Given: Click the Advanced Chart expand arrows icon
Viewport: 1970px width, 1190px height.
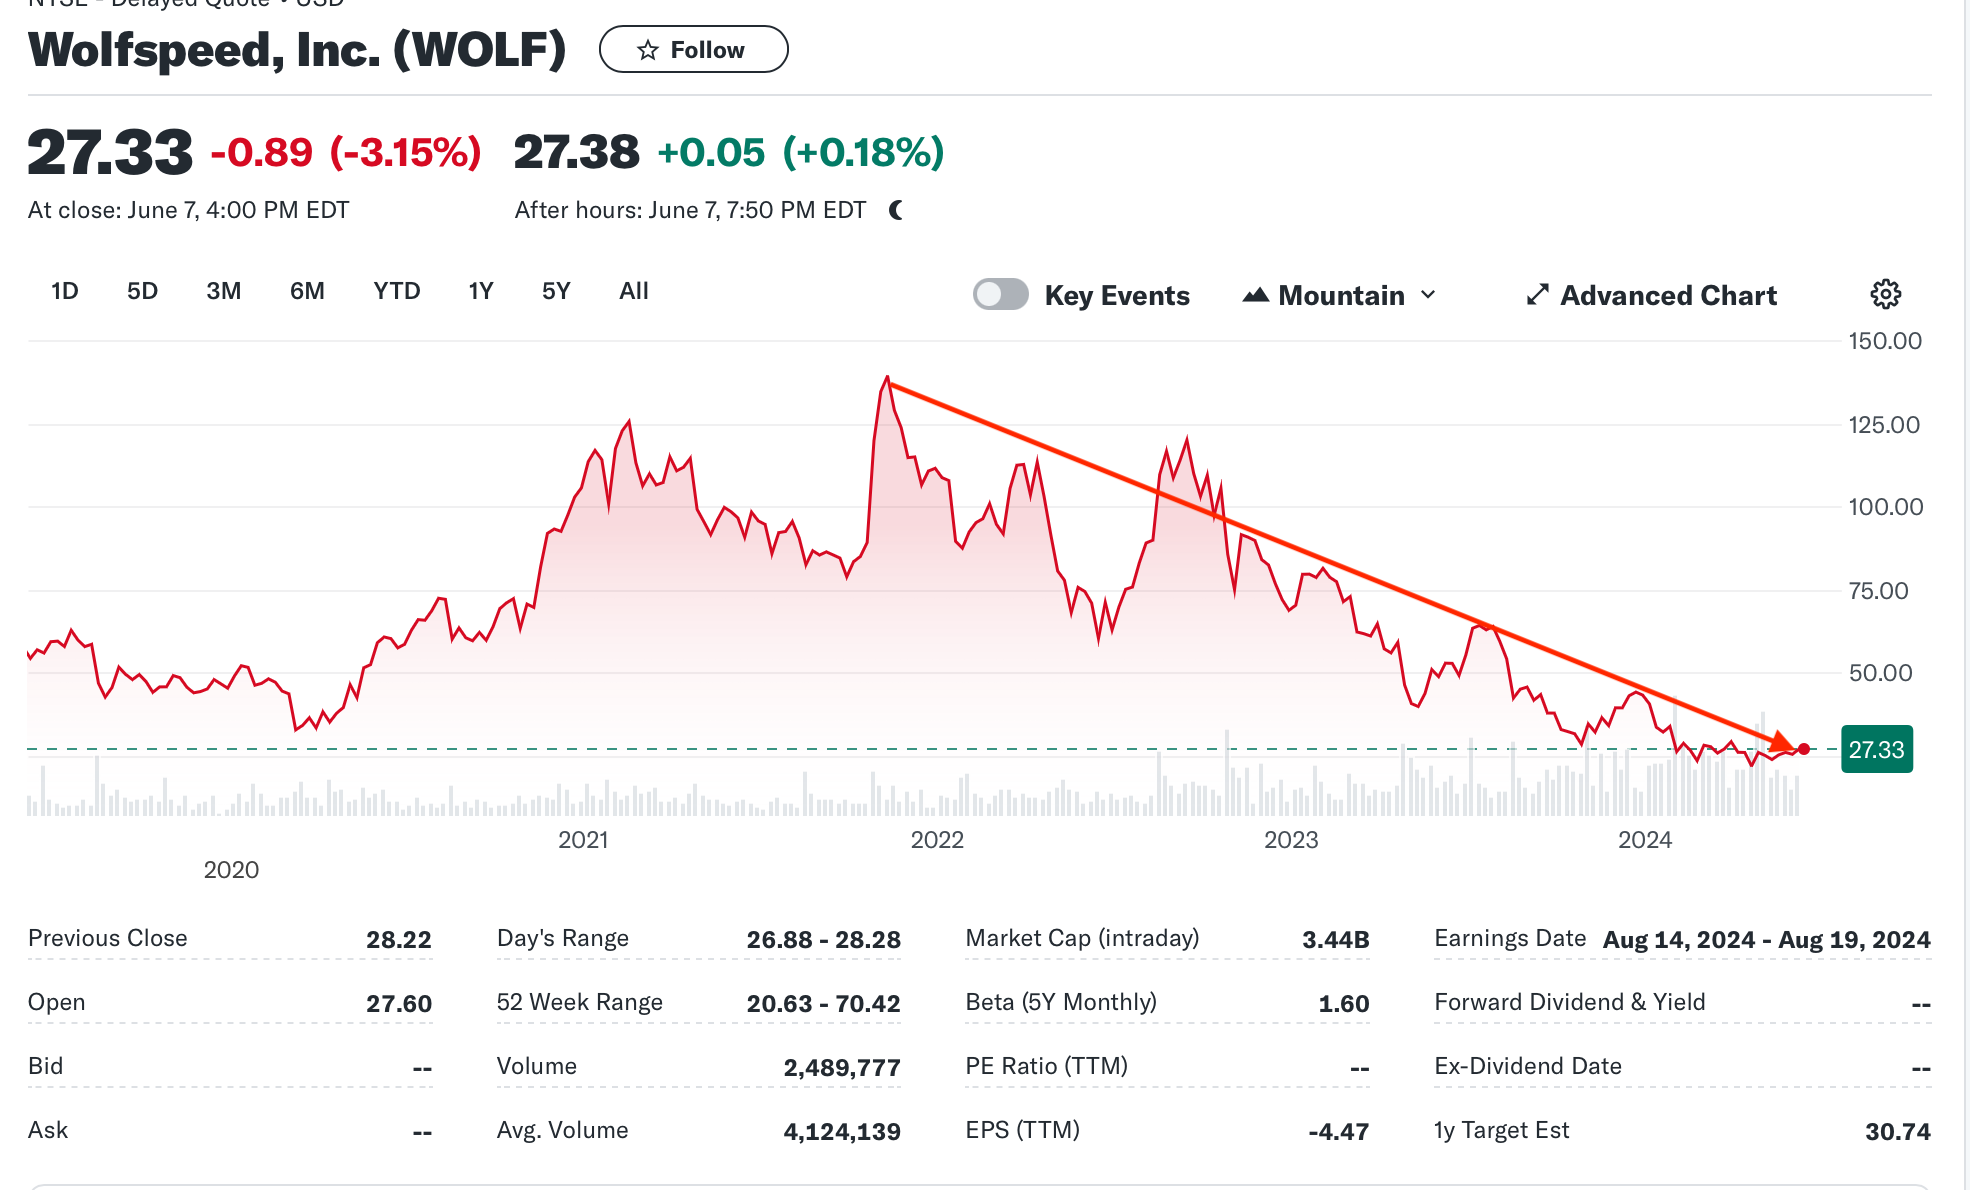Looking at the screenshot, I should coord(1537,295).
